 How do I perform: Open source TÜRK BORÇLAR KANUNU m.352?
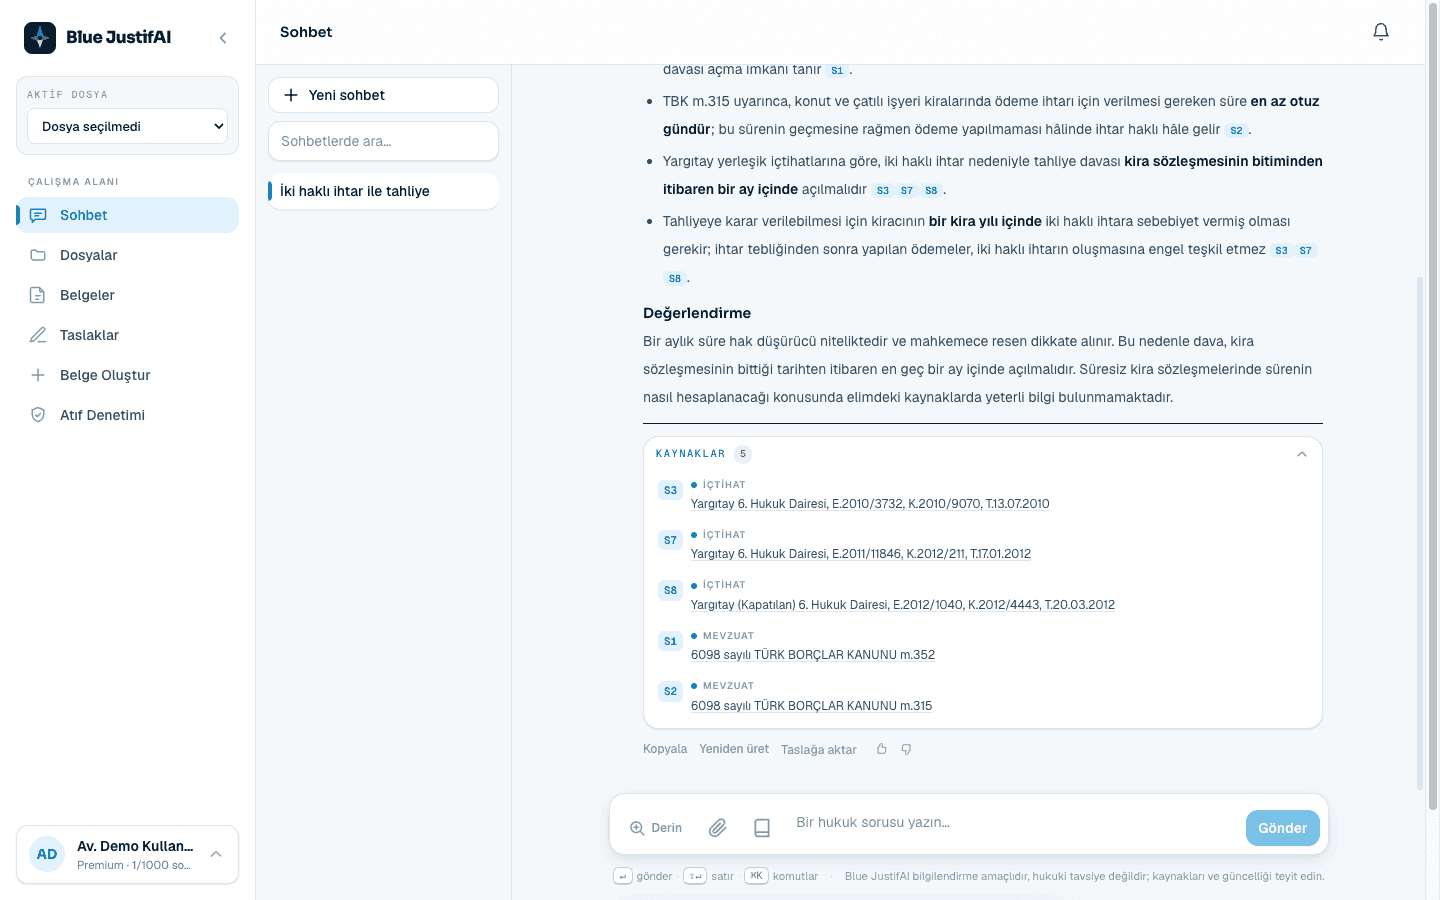coord(813,655)
